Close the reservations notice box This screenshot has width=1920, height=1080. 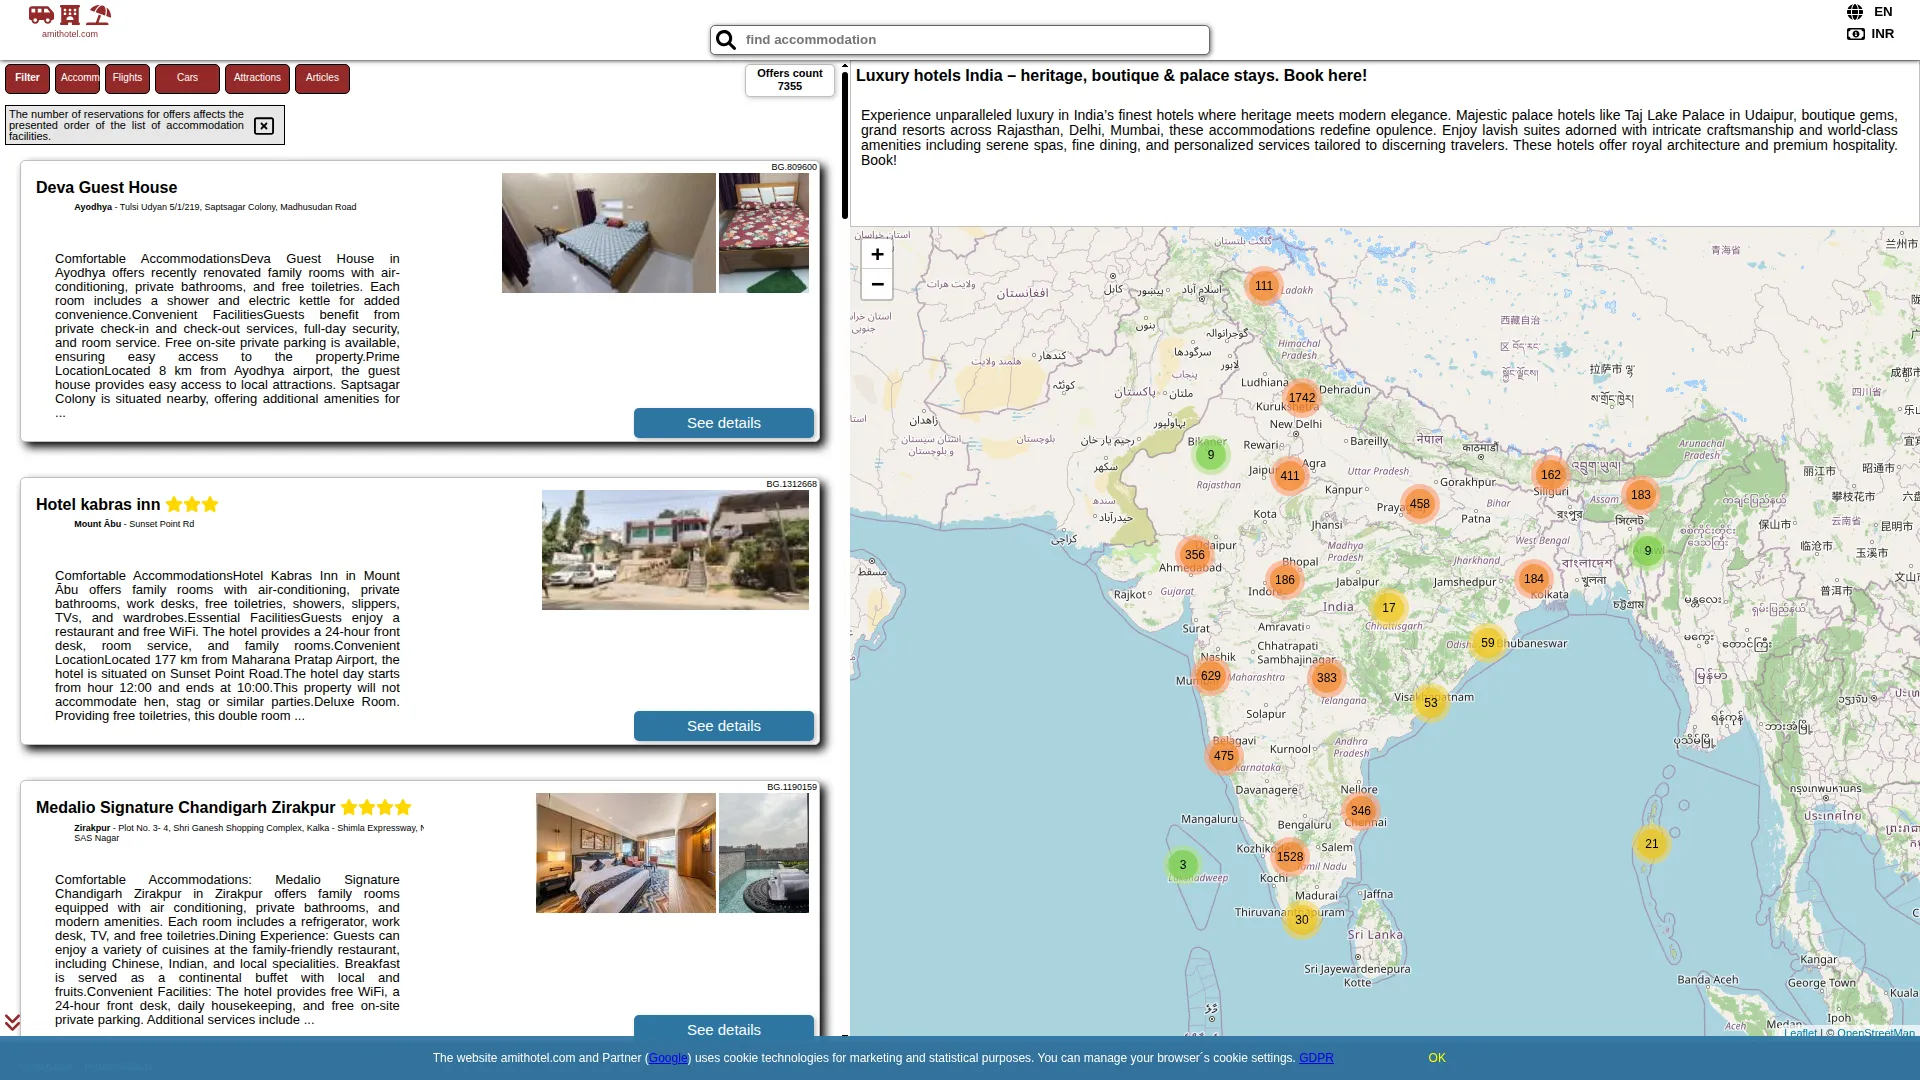pos(264,126)
